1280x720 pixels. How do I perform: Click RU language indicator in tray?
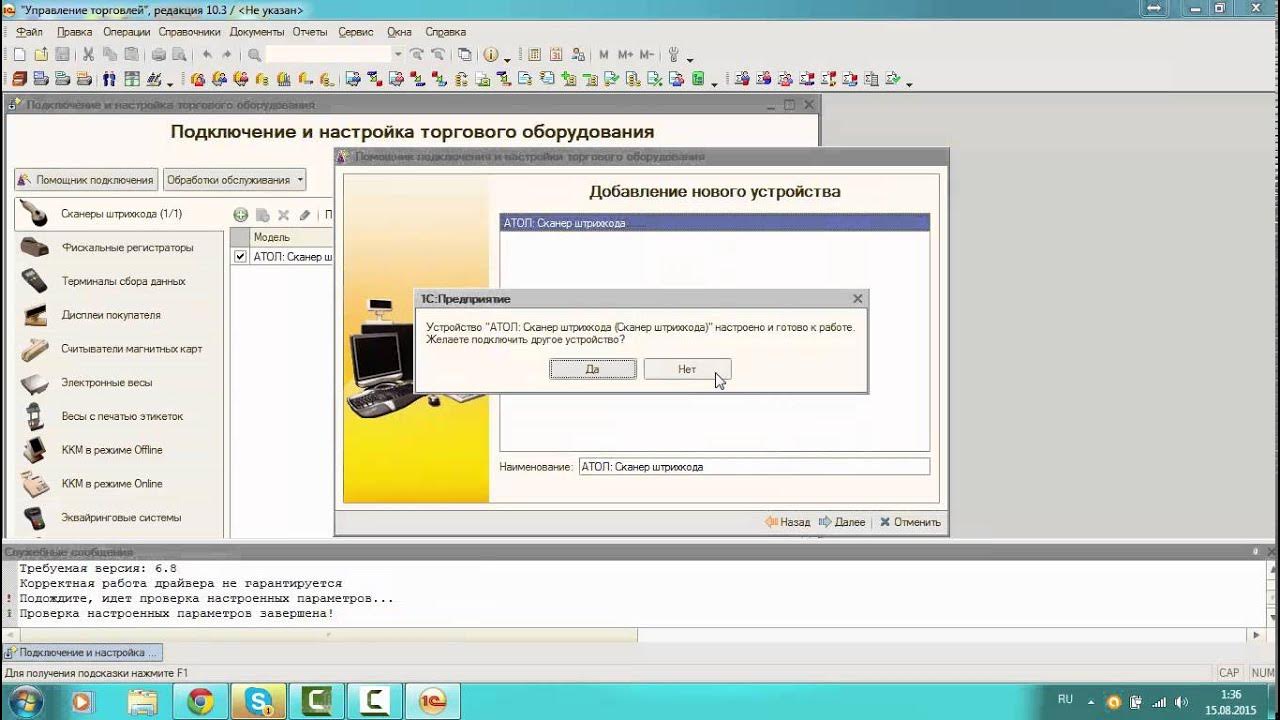tap(1065, 699)
